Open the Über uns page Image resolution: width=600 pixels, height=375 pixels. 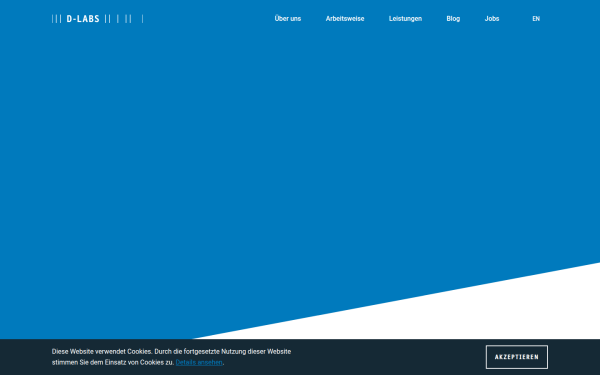288,18
